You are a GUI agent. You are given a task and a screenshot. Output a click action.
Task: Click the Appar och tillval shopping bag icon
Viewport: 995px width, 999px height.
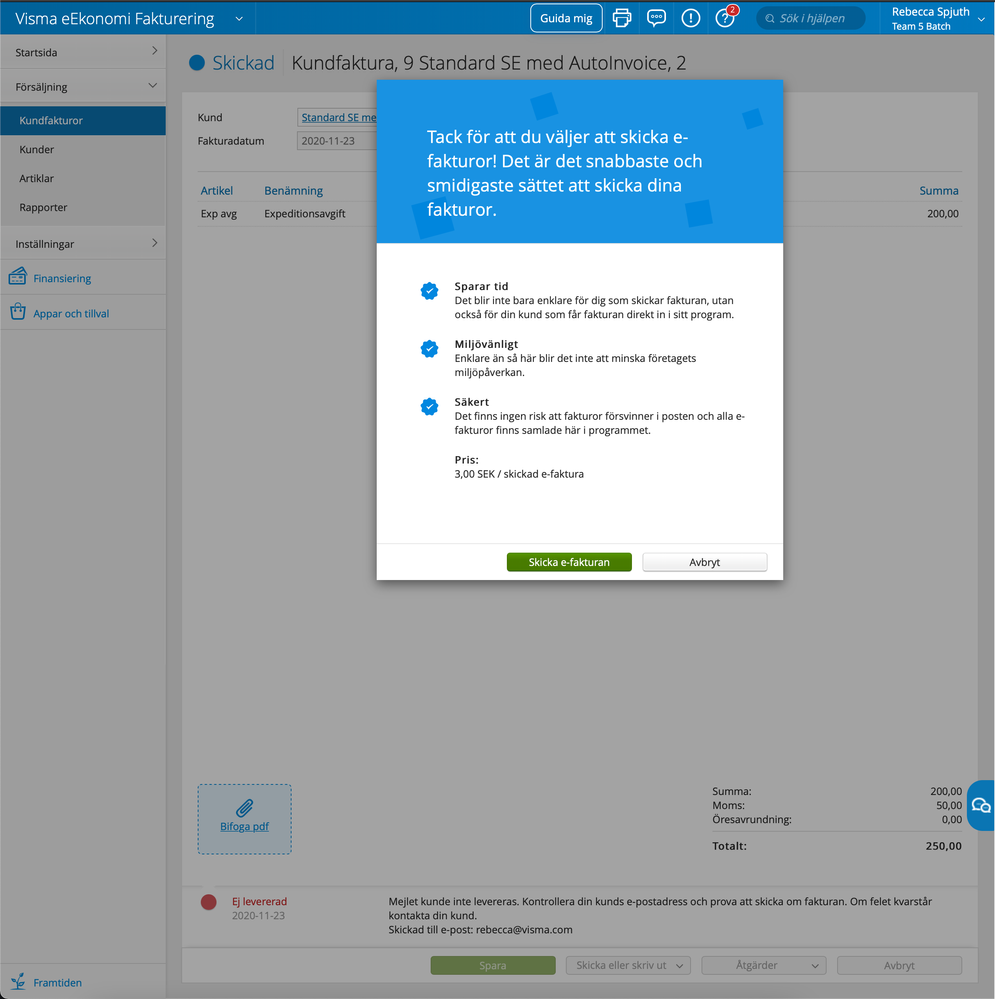[18, 312]
